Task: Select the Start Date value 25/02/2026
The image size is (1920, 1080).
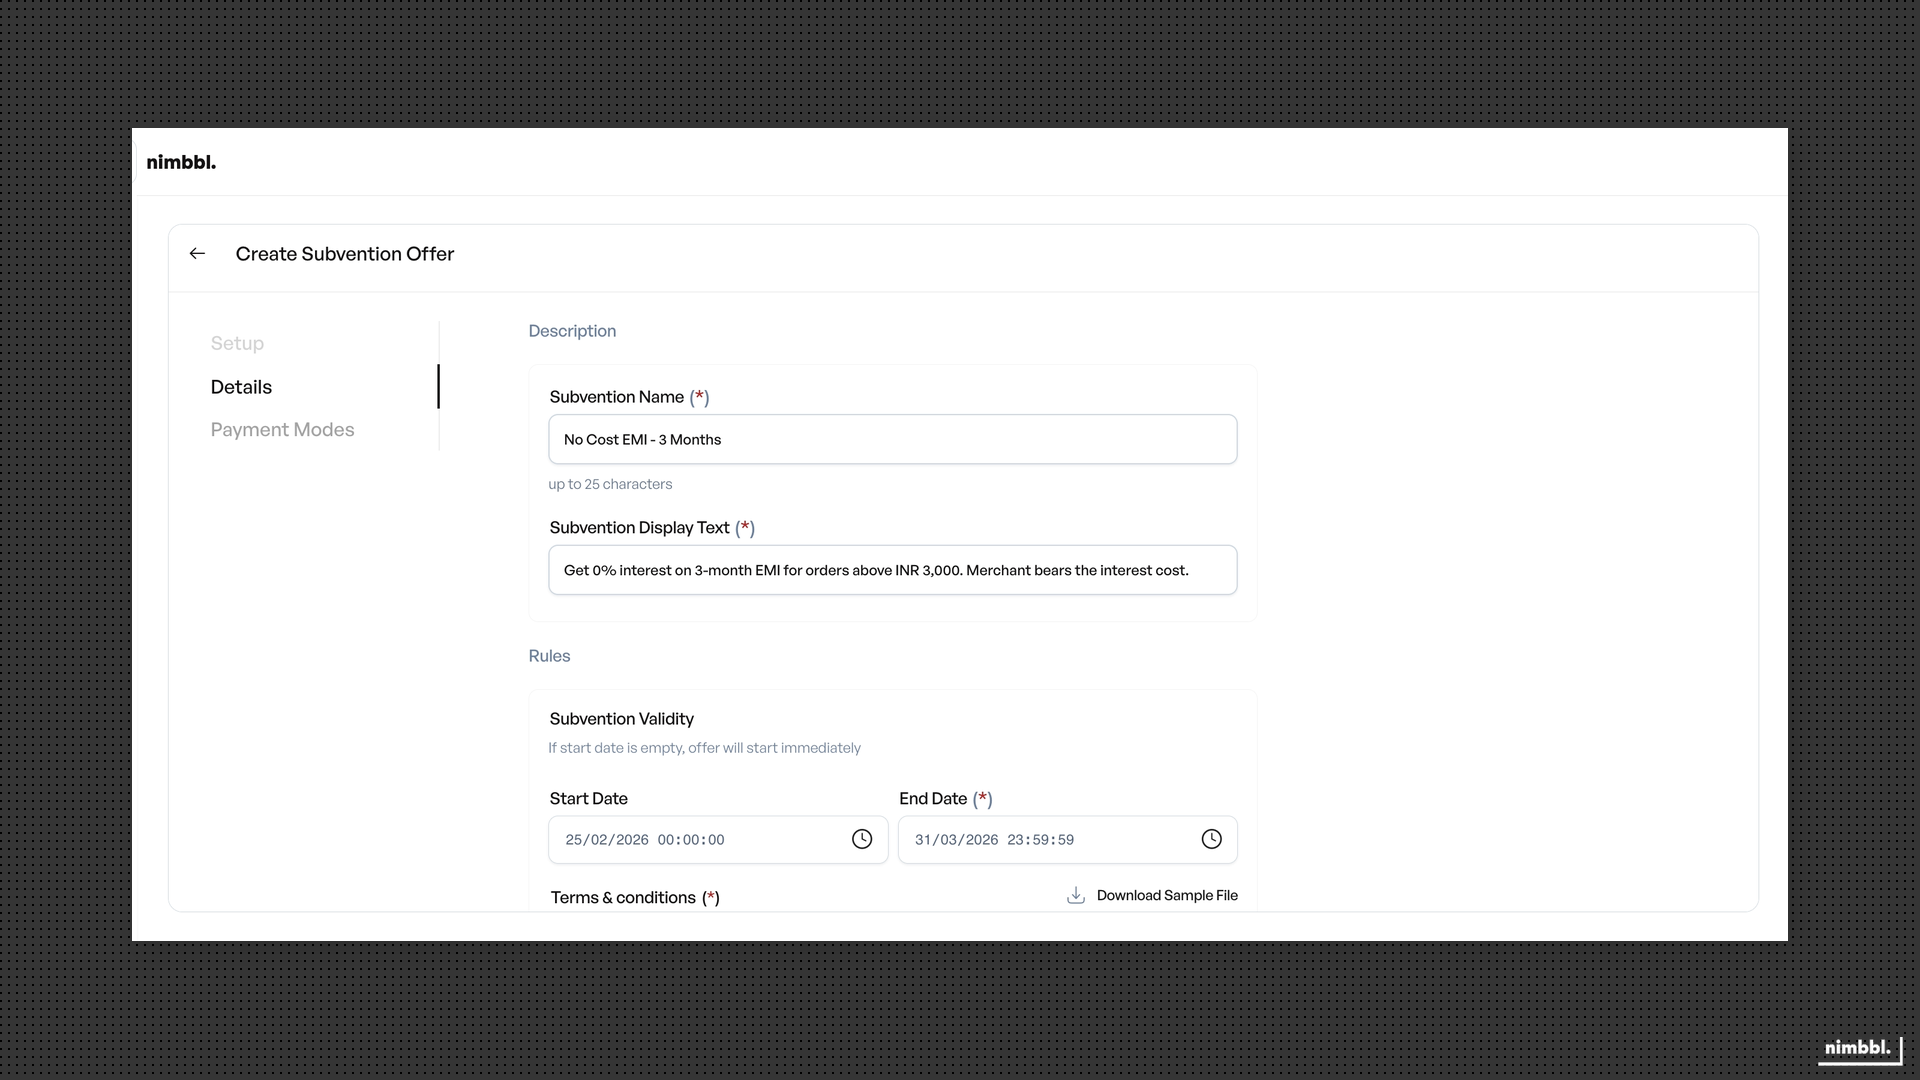Action: (643, 840)
